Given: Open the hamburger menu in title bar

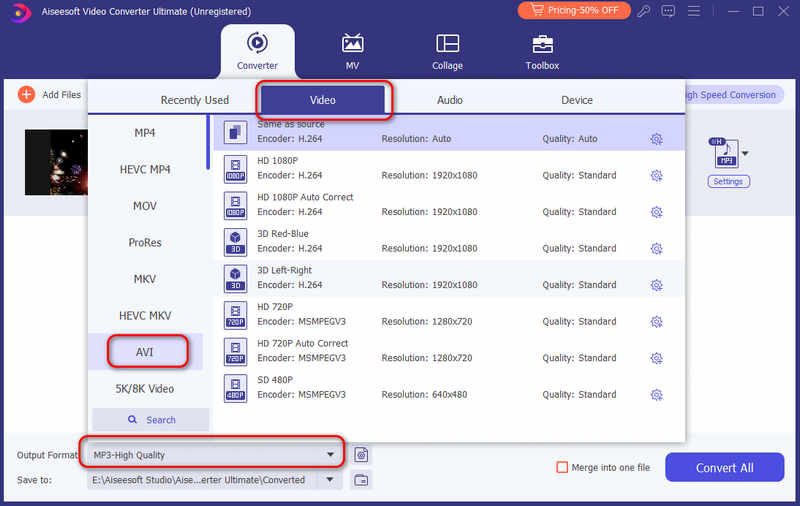Looking at the screenshot, I should pos(694,11).
